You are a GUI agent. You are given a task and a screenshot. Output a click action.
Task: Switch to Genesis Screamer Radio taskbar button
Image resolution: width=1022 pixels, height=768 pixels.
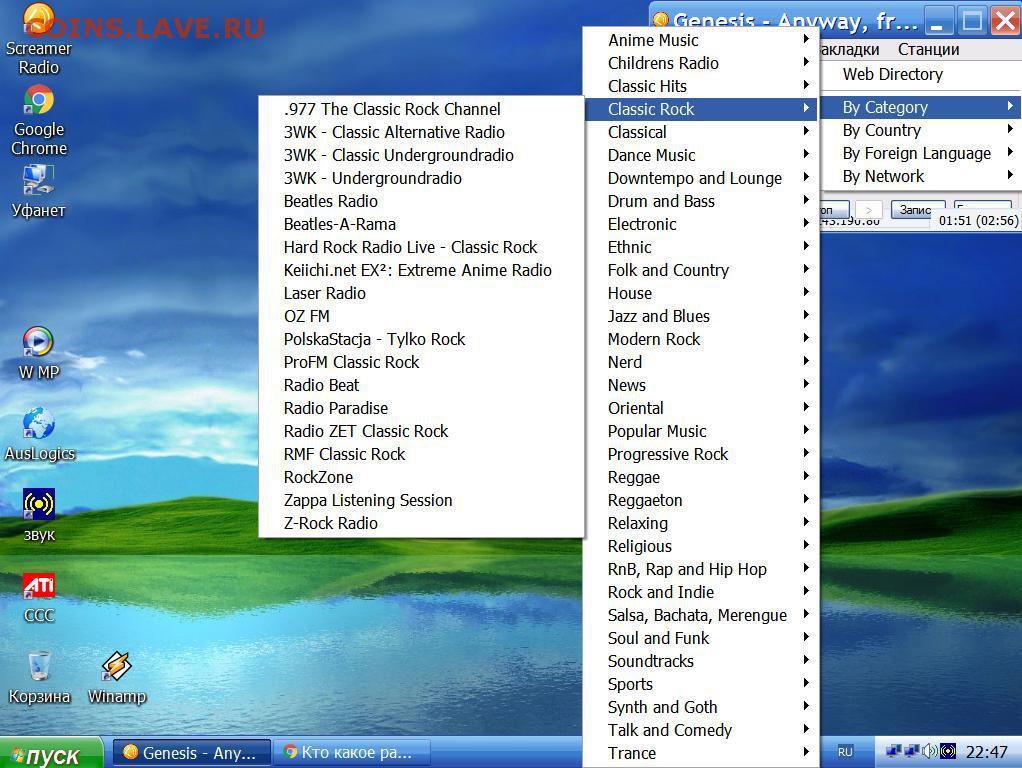pyautogui.click(x=192, y=753)
